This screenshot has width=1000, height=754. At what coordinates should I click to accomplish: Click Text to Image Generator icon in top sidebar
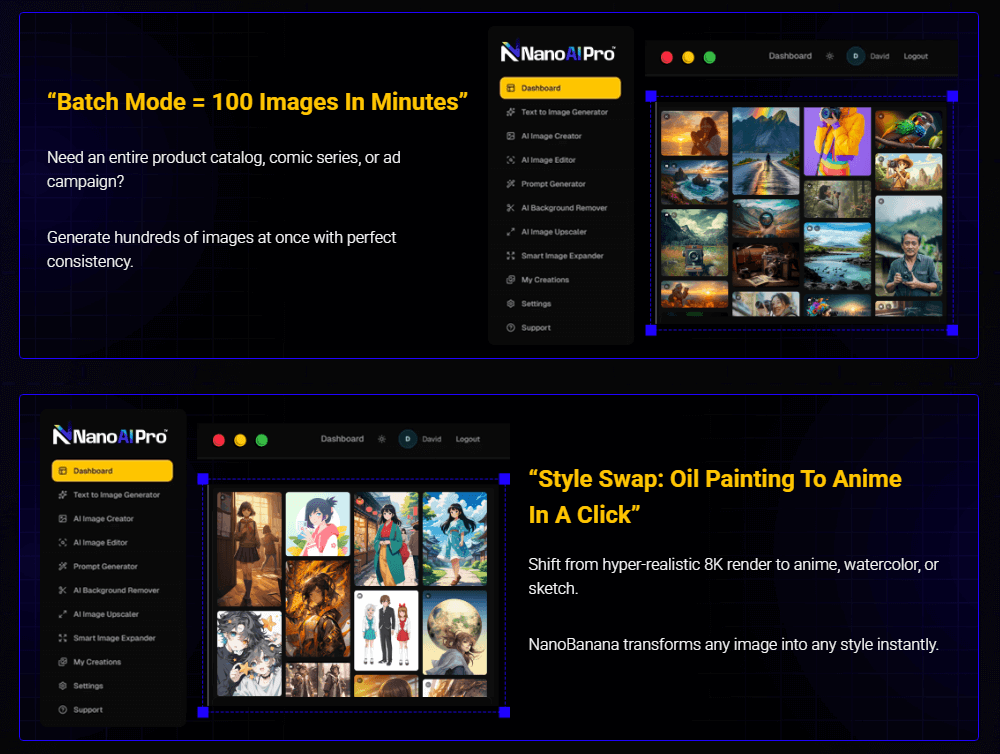coord(511,112)
